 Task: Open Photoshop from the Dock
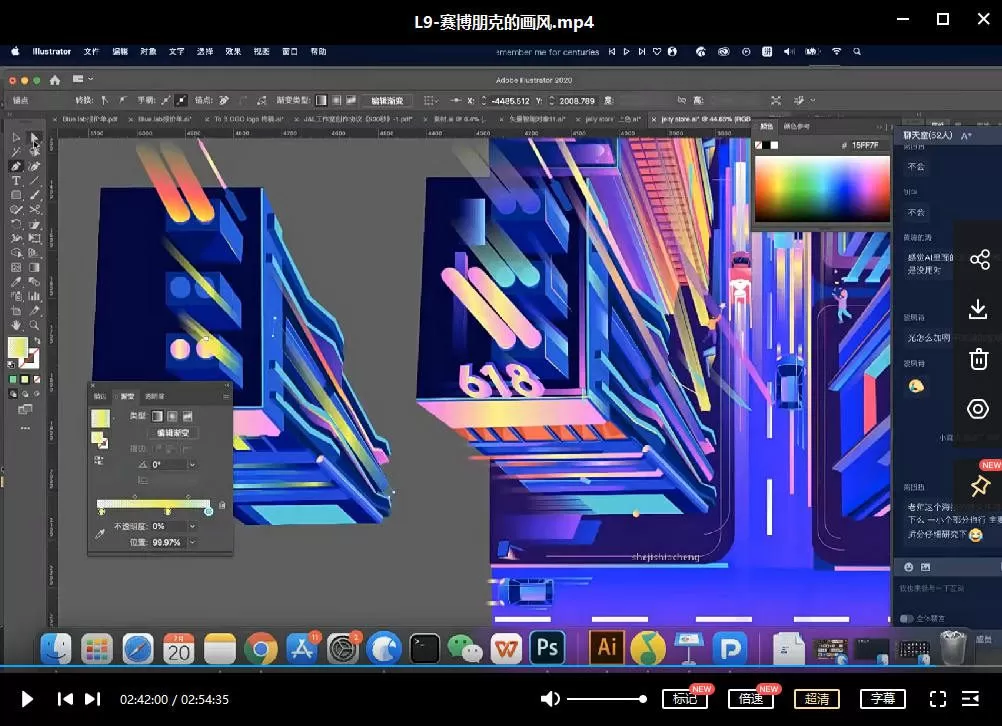(547, 648)
